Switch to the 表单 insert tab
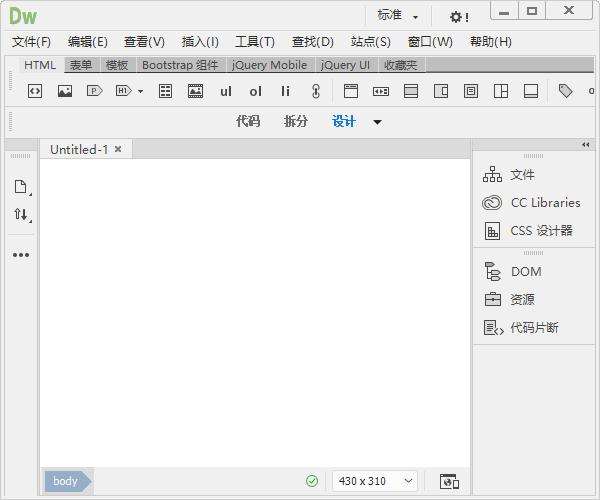 pyautogui.click(x=81, y=65)
